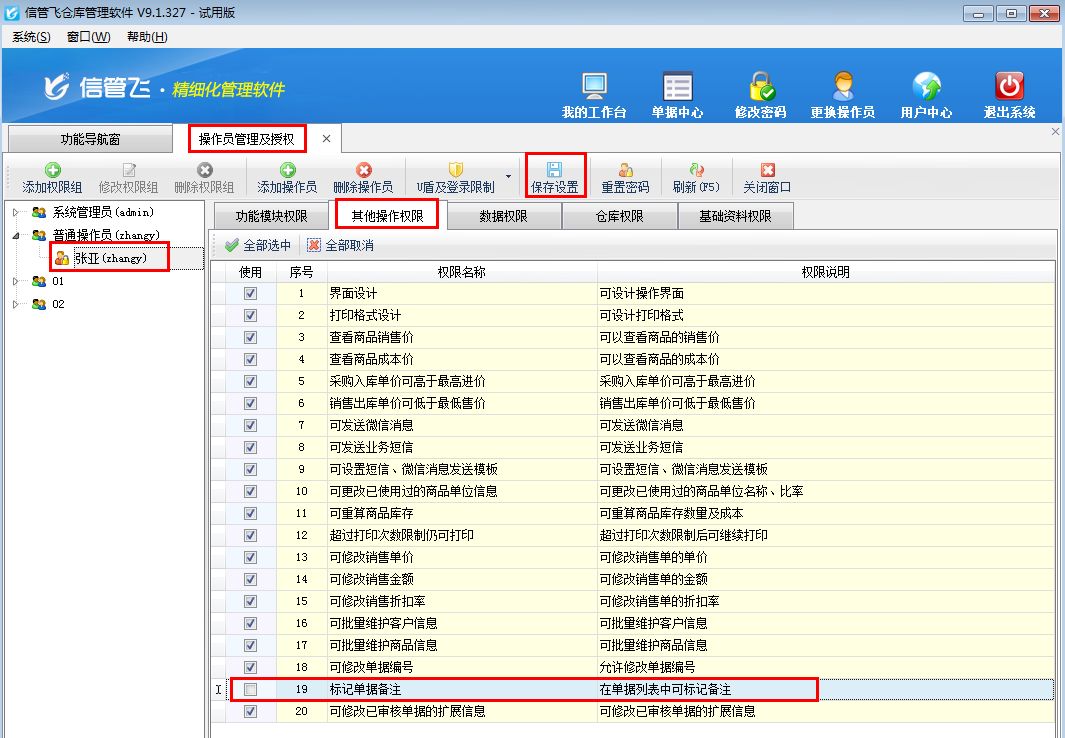
Task: Open 我的工作台 from the top toolbar
Action: pos(594,92)
